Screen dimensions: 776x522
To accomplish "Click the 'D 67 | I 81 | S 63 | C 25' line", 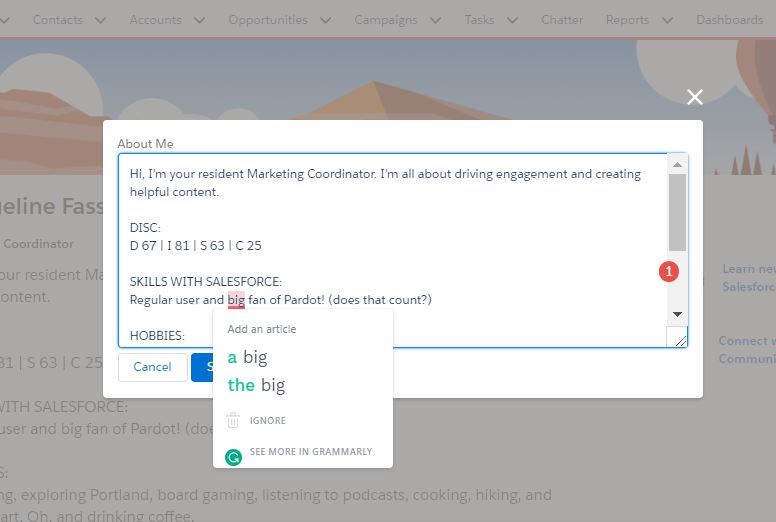I will pyautogui.click(x=195, y=246).
